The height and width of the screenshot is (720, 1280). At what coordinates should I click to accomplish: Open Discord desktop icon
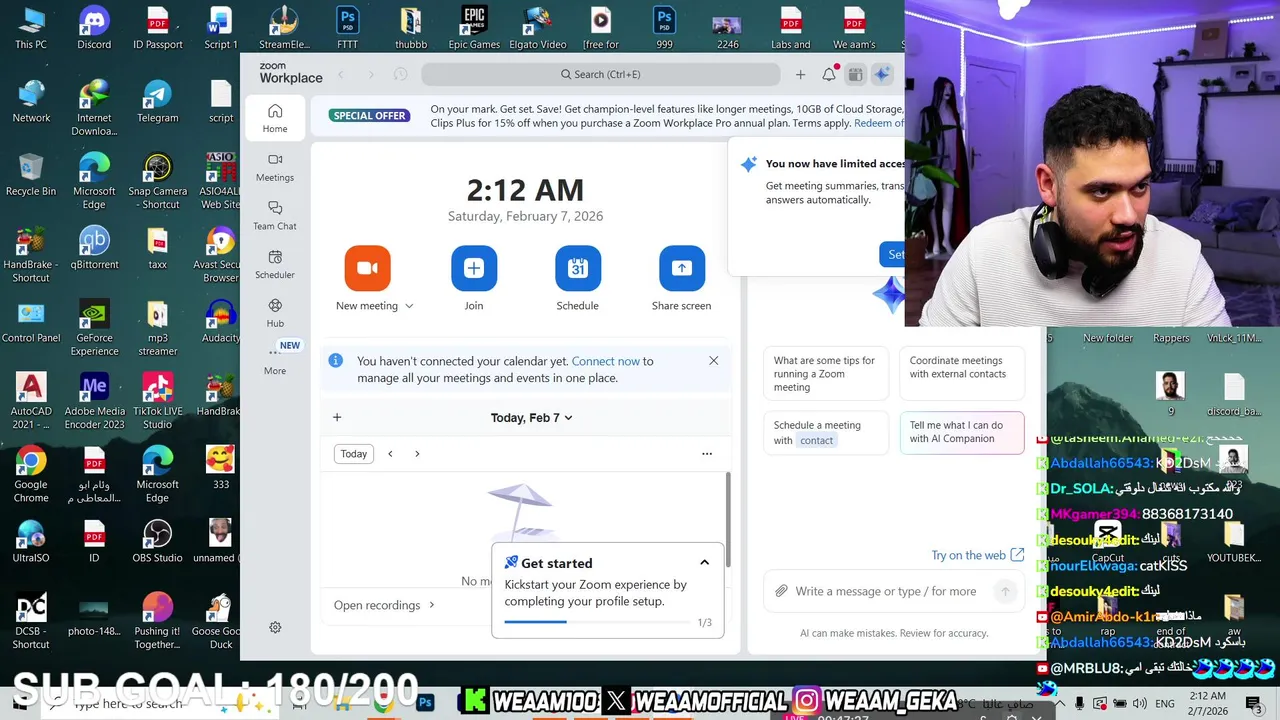(x=94, y=27)
